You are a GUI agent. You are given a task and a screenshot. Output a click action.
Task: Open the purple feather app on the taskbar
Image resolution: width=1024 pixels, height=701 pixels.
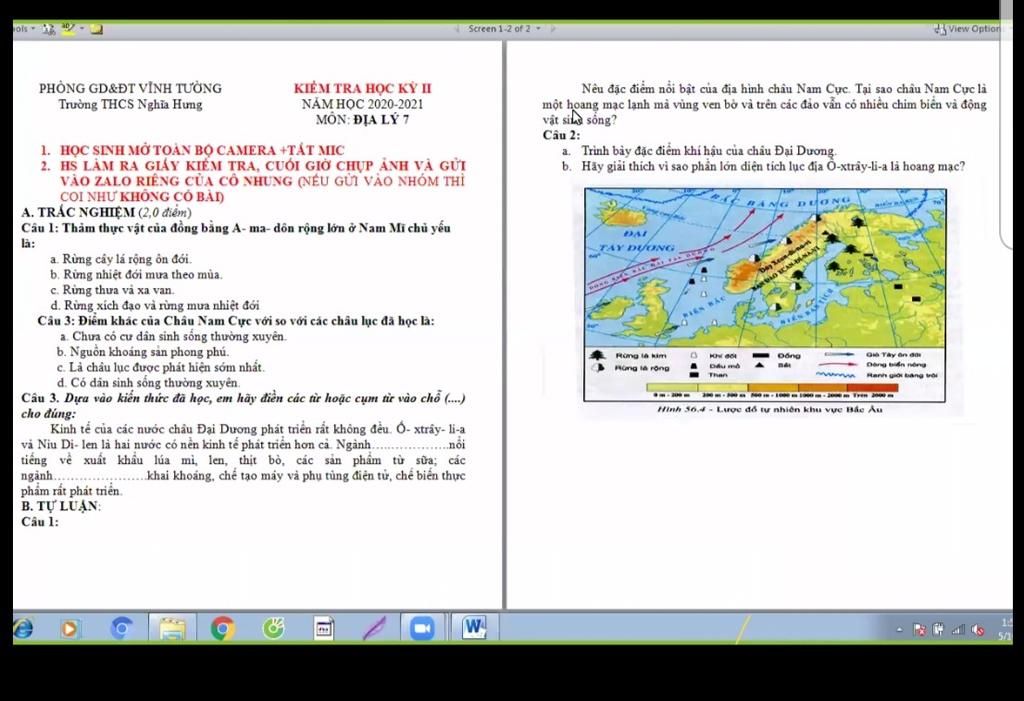click(375, 628)
